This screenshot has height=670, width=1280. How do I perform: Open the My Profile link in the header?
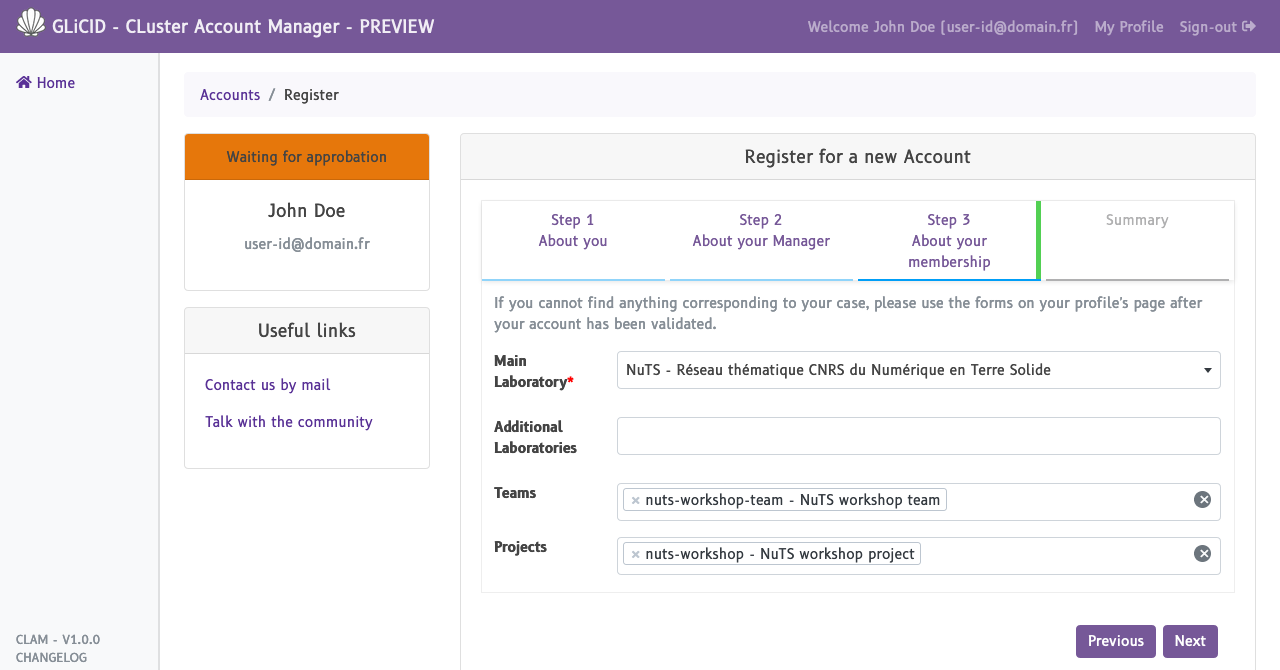(x=1129, y=27)
